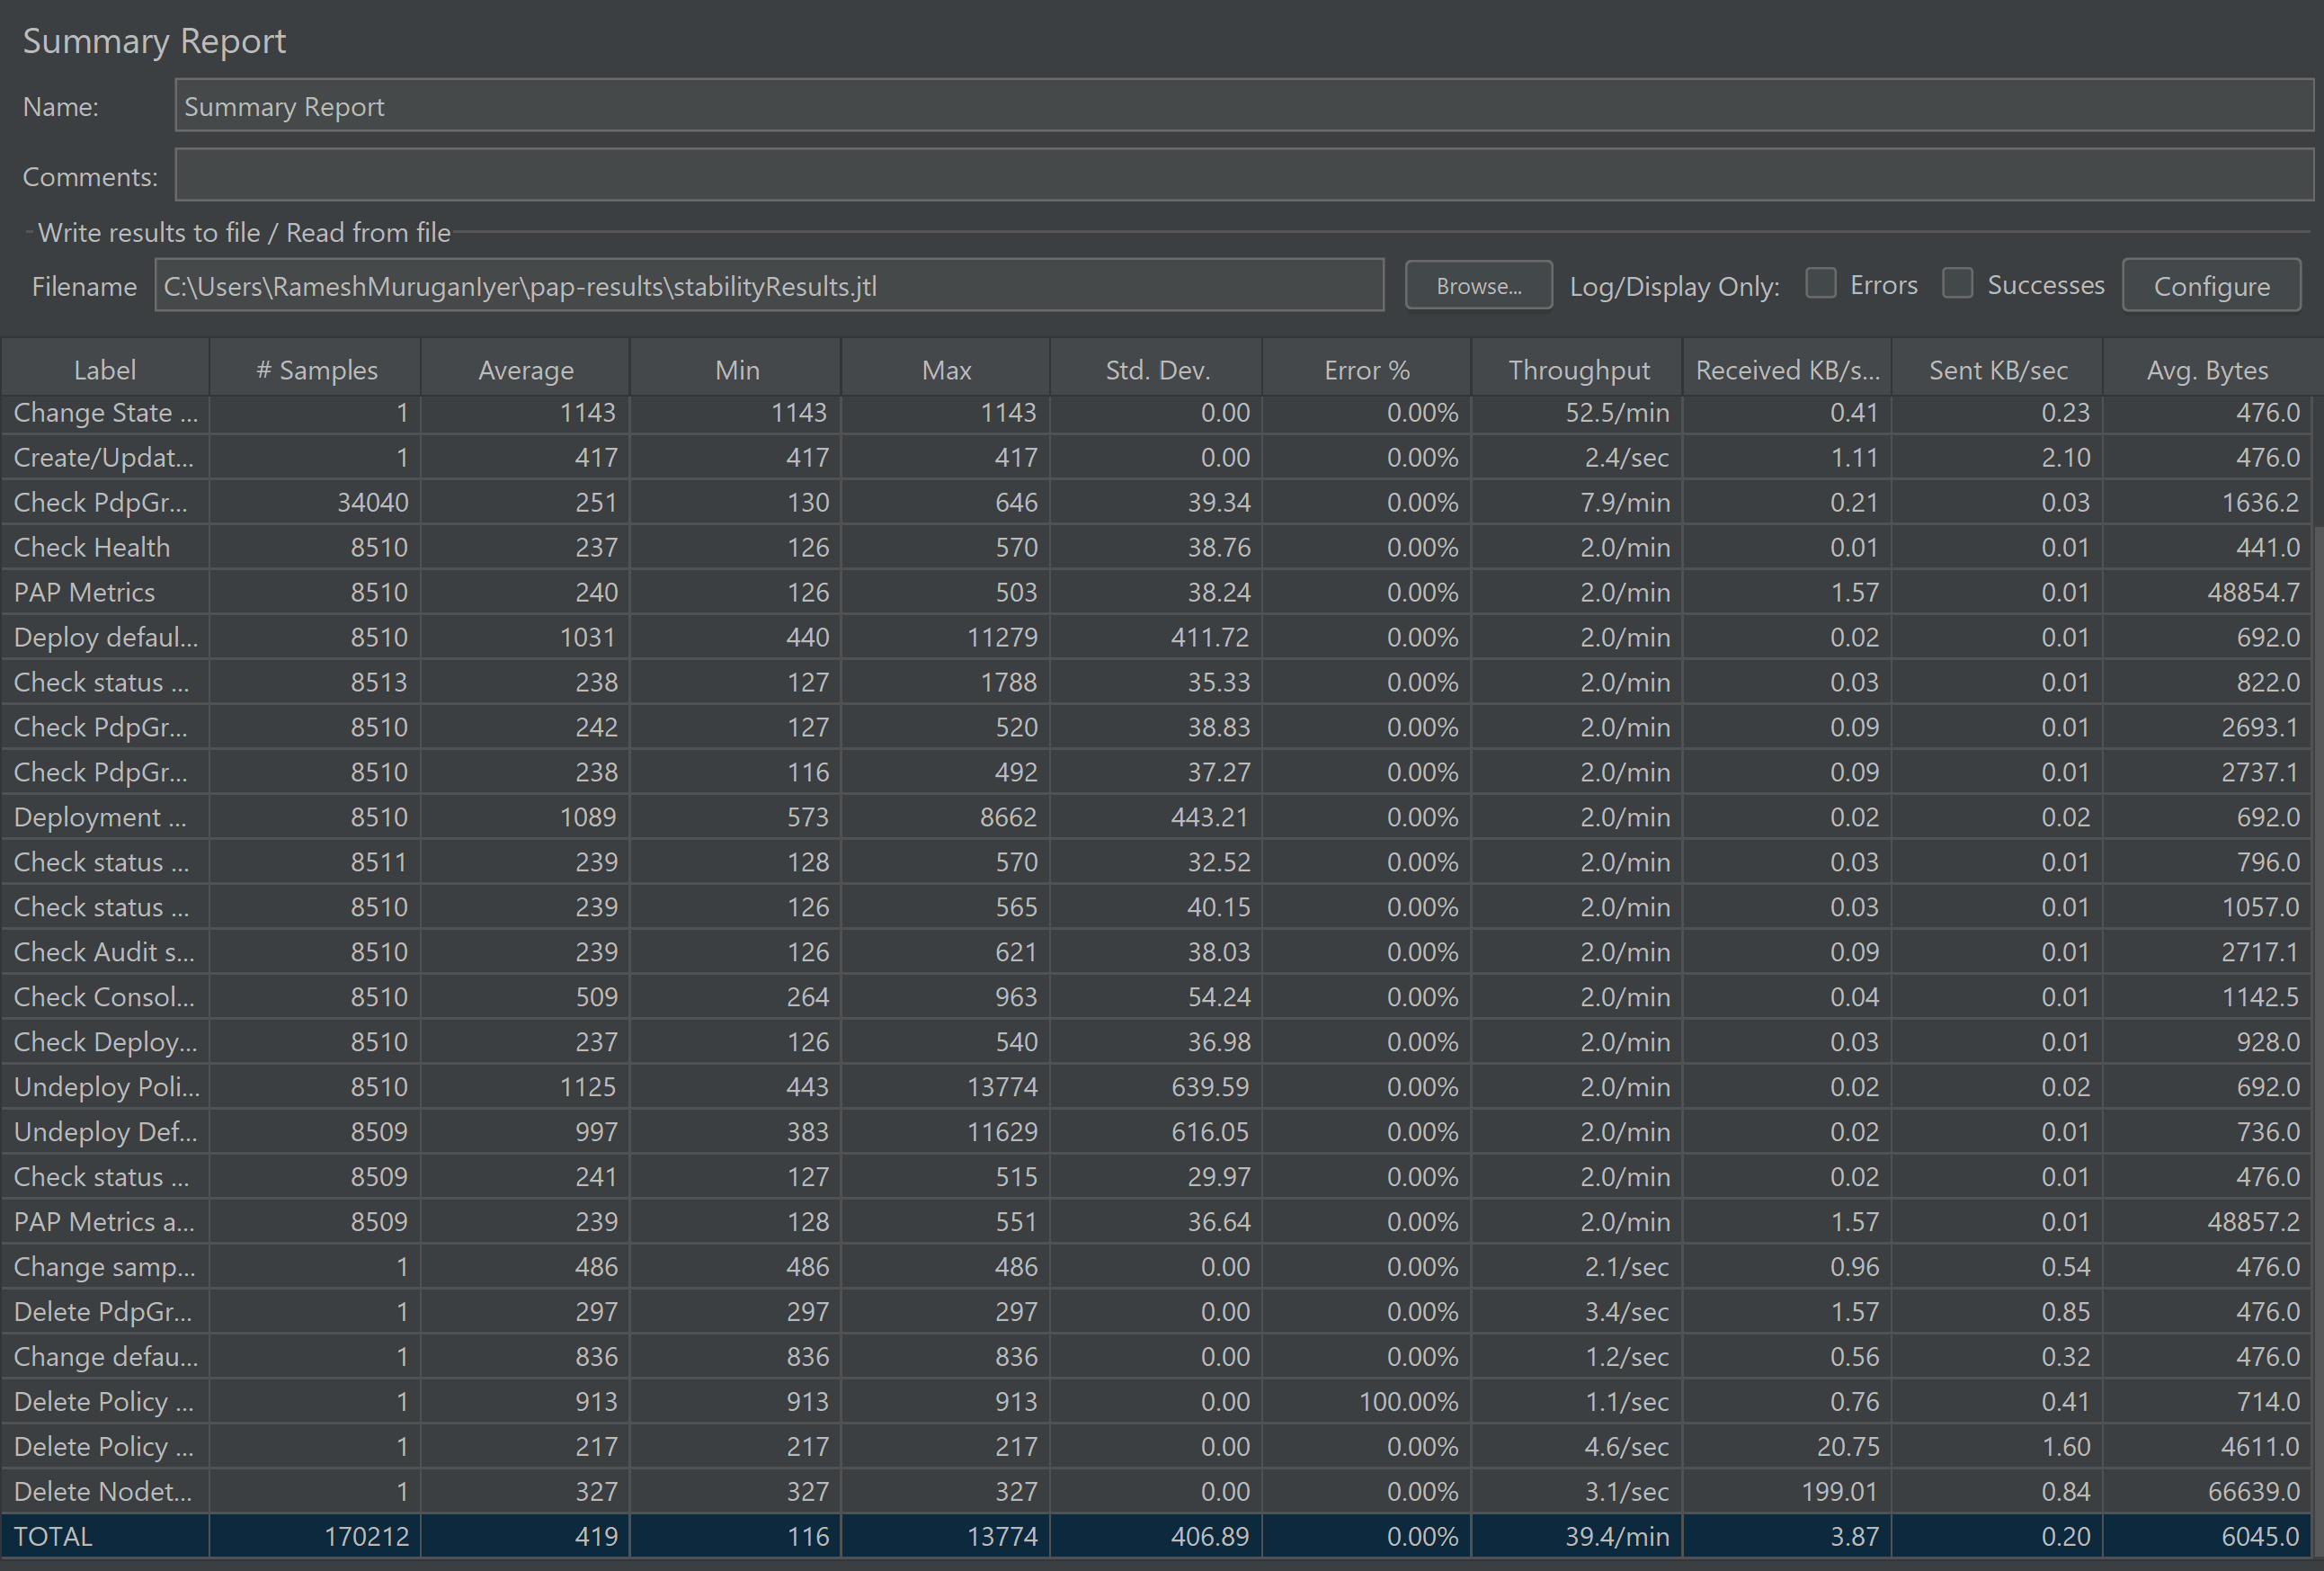Click the 199.01 received KB/sec cell
The image size is (2324, 1571).
click(1787, 1492)
